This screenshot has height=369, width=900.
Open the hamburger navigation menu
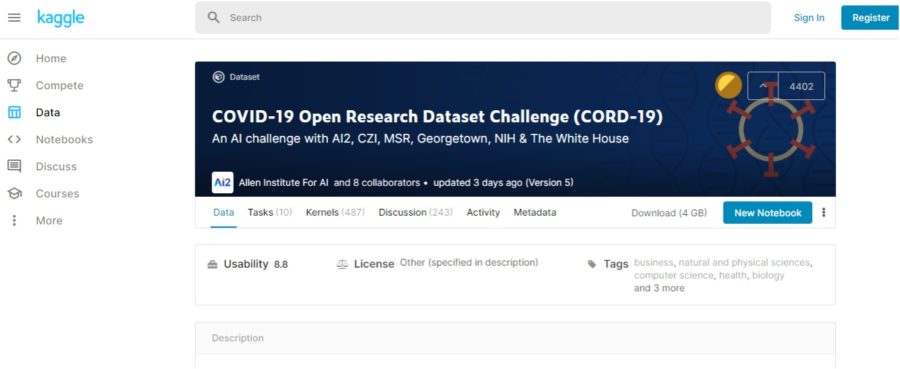tap(14, 18)
